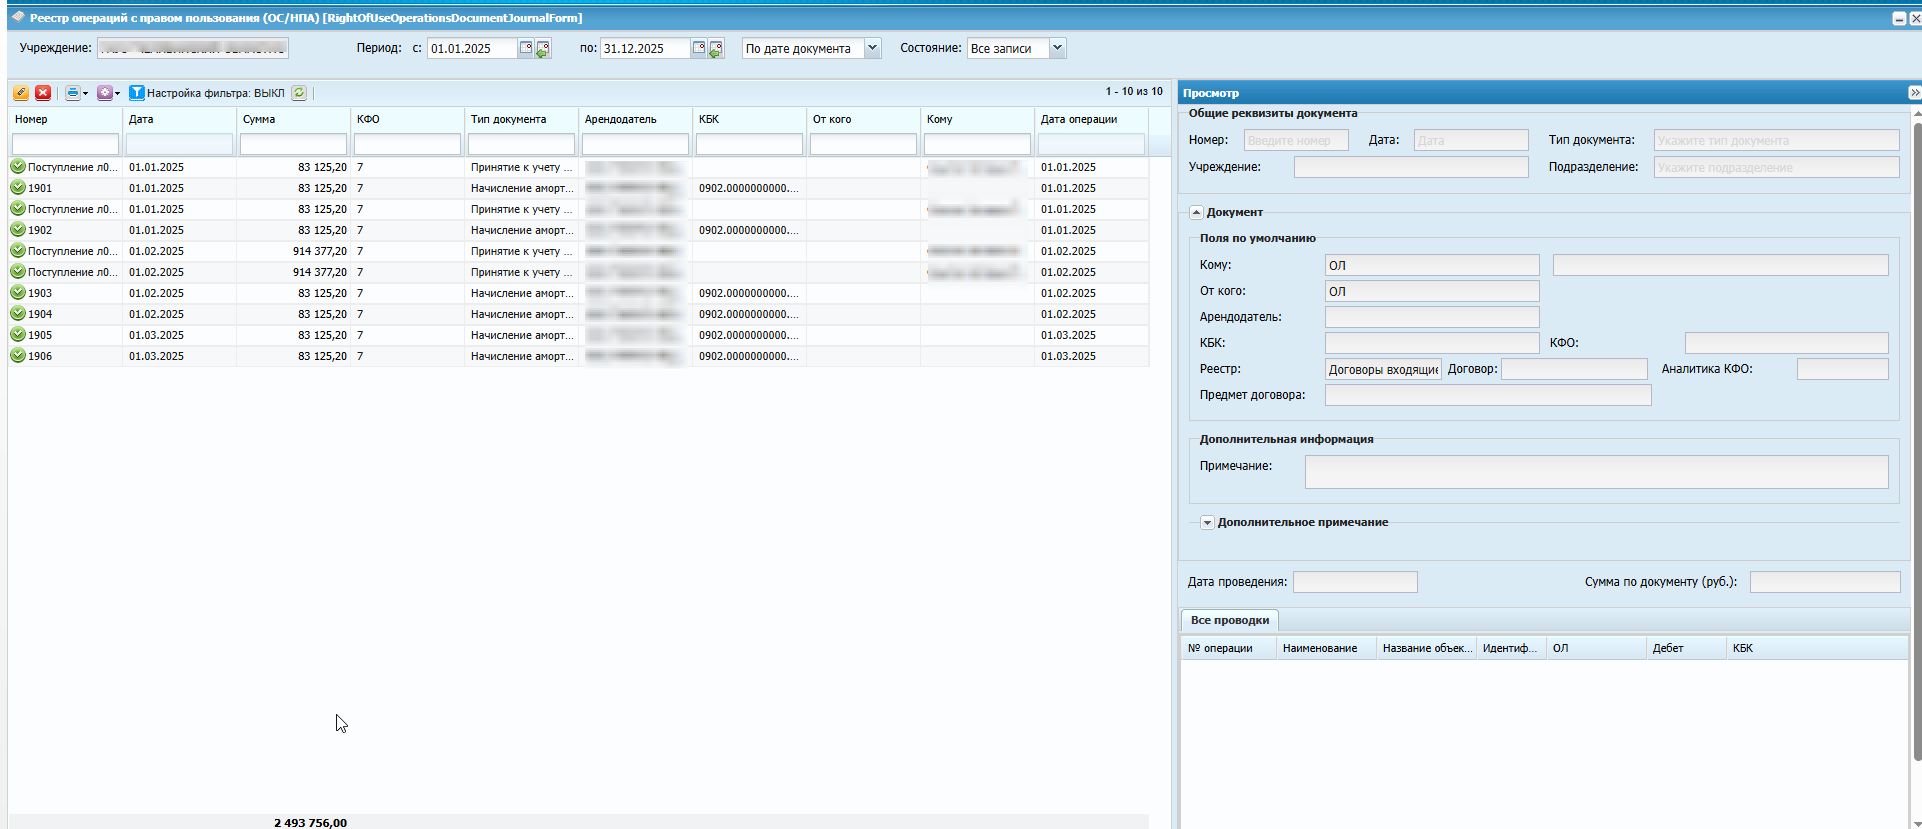Image resolution: width=1922 pixels, height=829 pixels.
Task: Open the purple gear operations menu
Action: click(108, 93)
